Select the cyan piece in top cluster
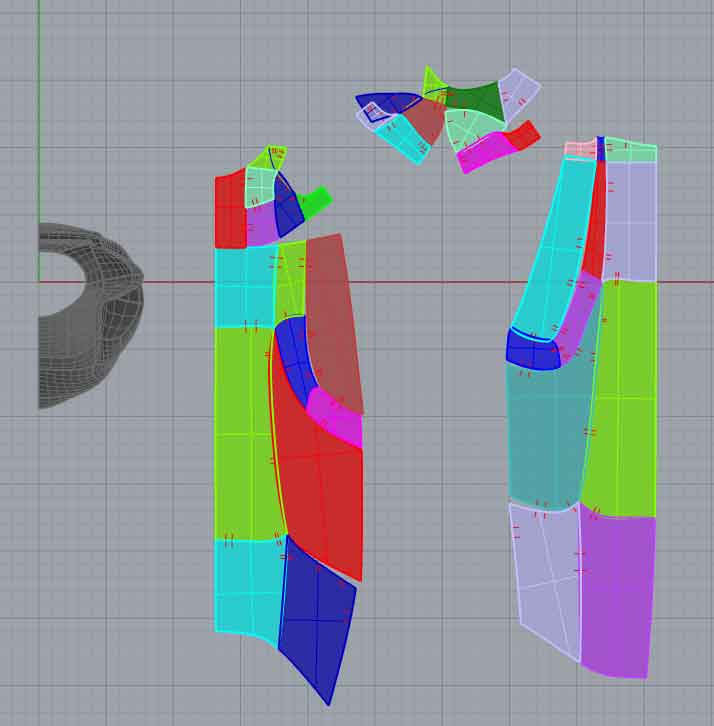714x726 pixels. pos(404,138)
